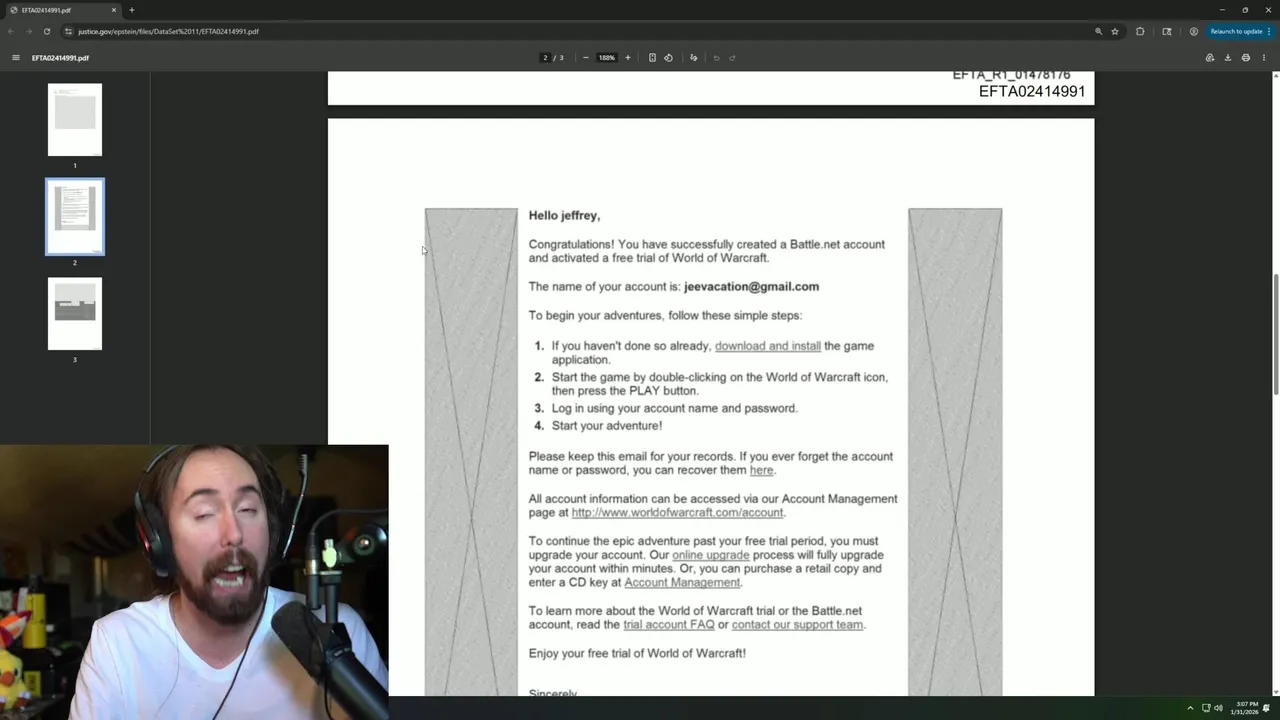This screenshot has height=720, width=1280.
Task: Click the 'contact our support team' link
Action: (x=797, y=625)
